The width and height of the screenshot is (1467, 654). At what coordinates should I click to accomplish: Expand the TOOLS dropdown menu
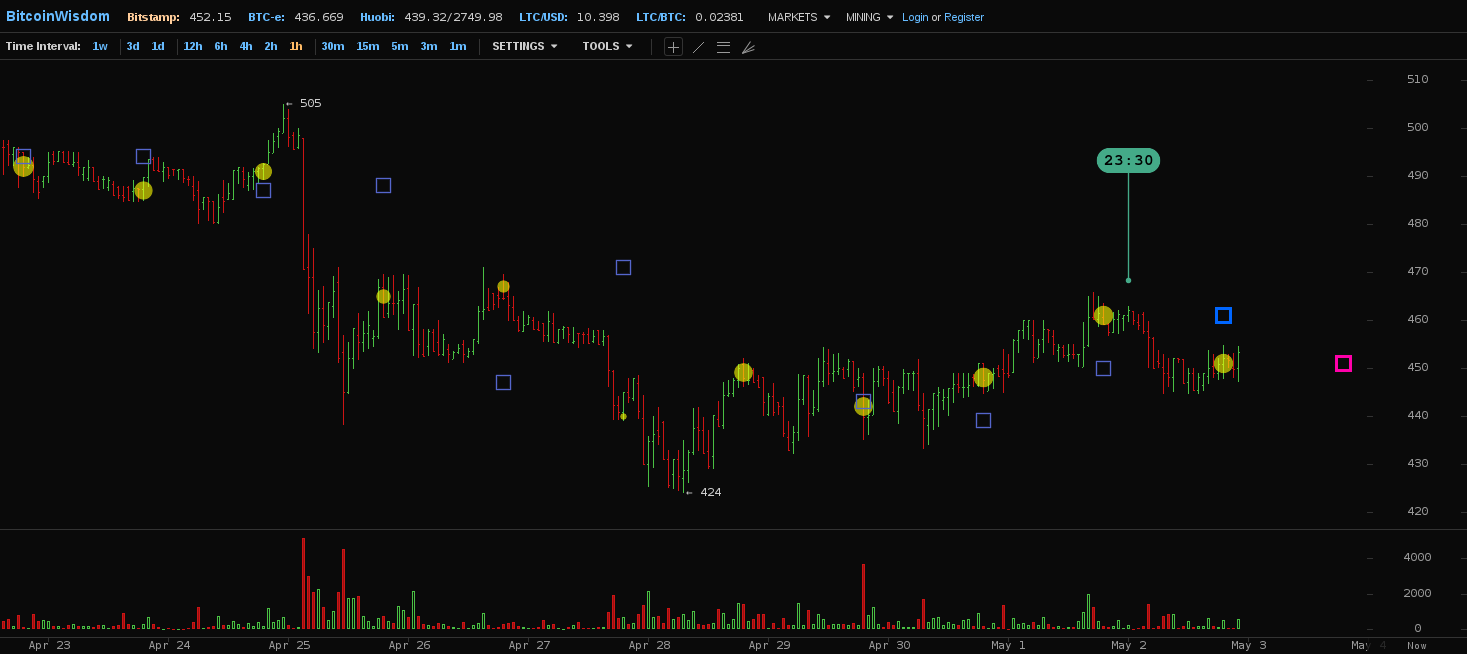[x=607, y=46]
